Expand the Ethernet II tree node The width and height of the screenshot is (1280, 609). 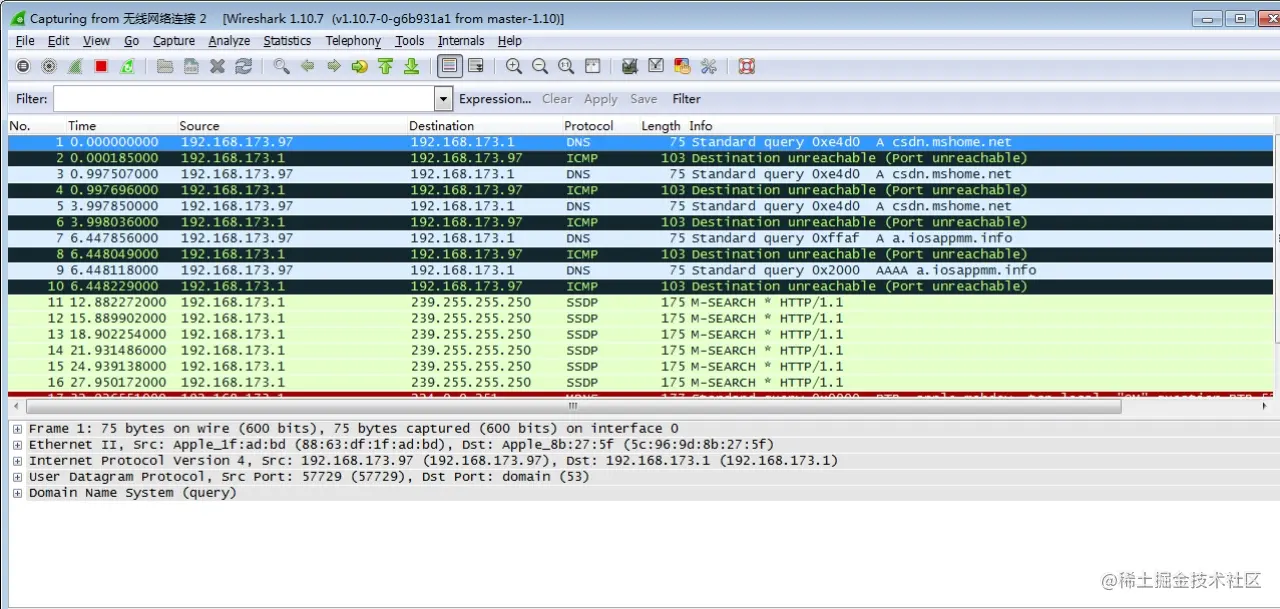point(17,445)
